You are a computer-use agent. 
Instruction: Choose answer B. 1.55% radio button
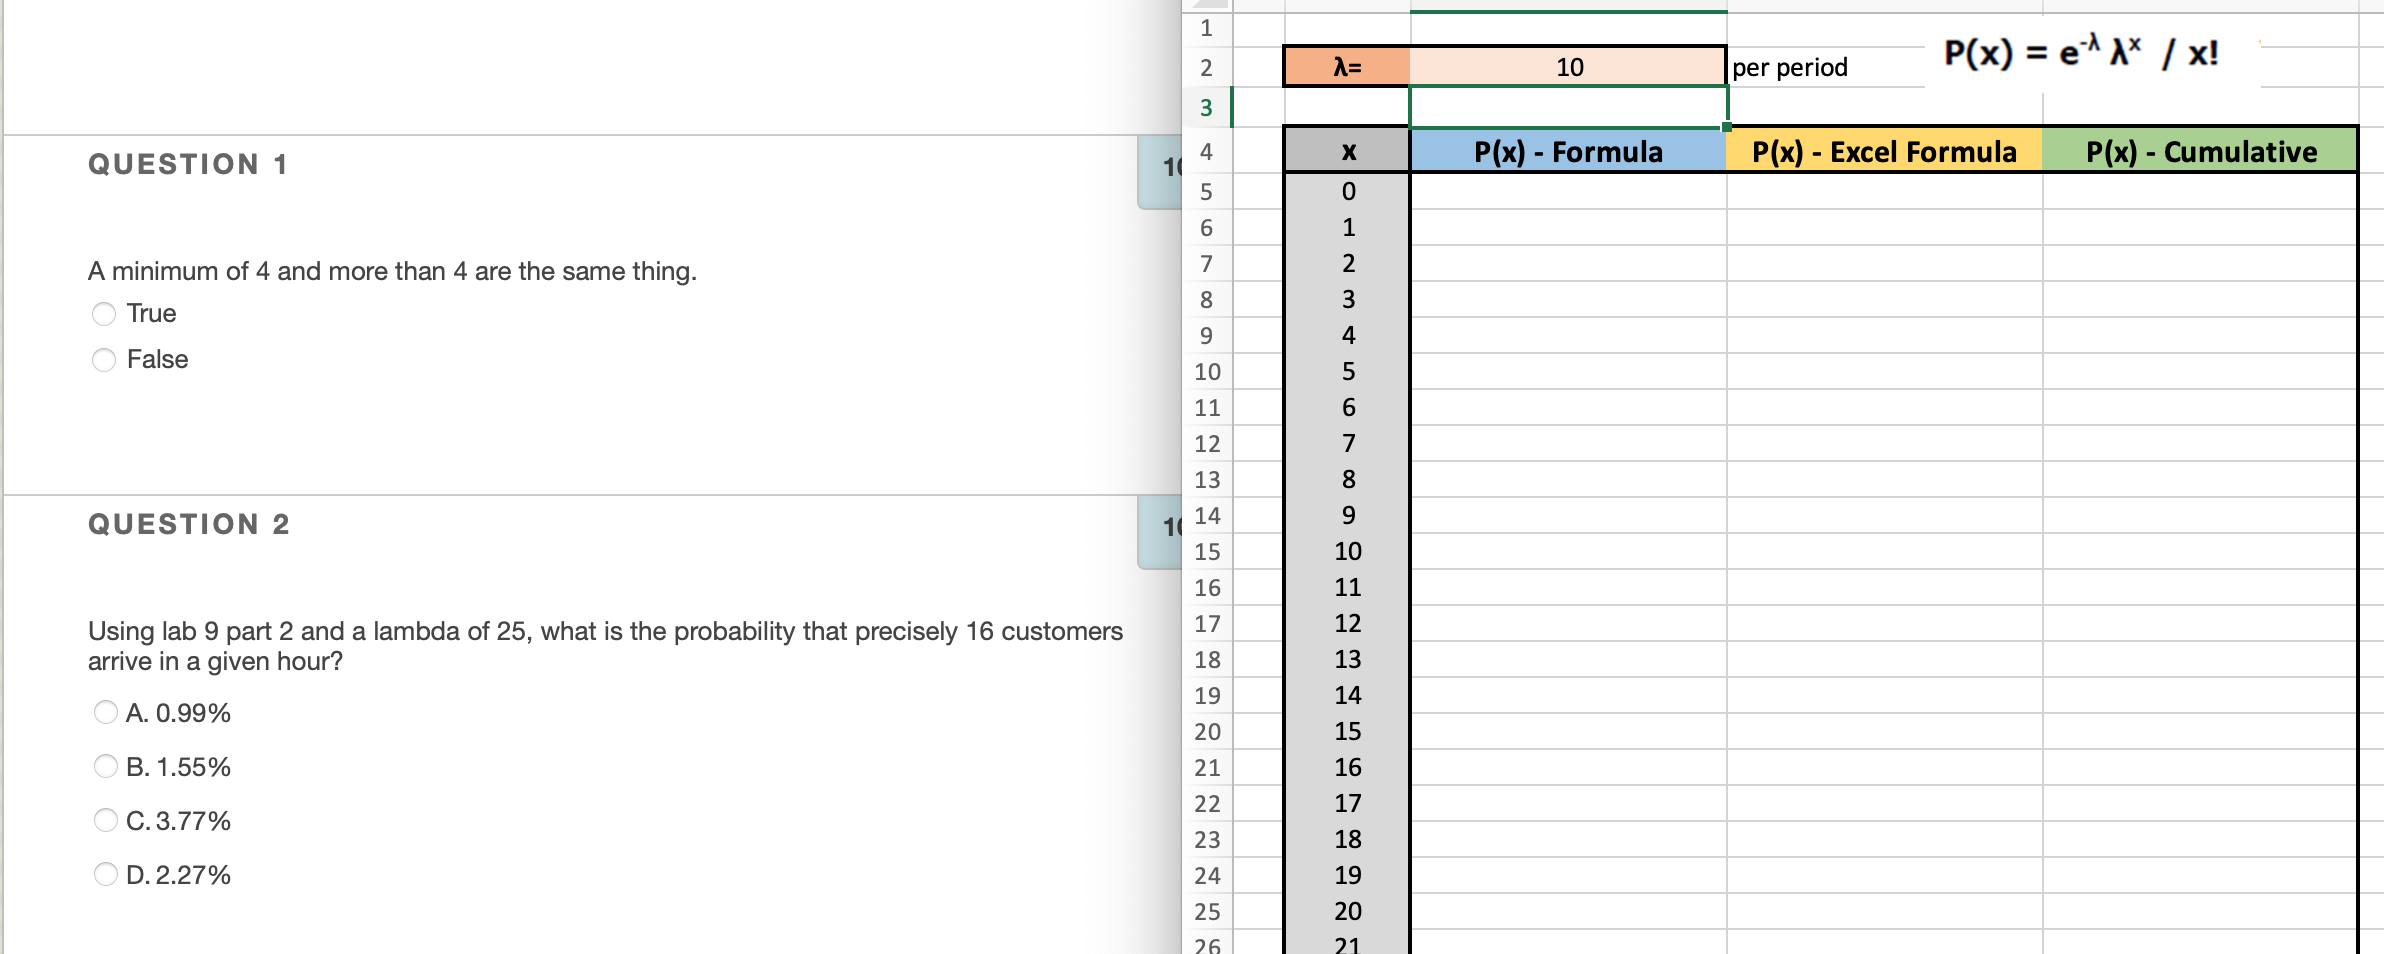[x=105, y=766]
